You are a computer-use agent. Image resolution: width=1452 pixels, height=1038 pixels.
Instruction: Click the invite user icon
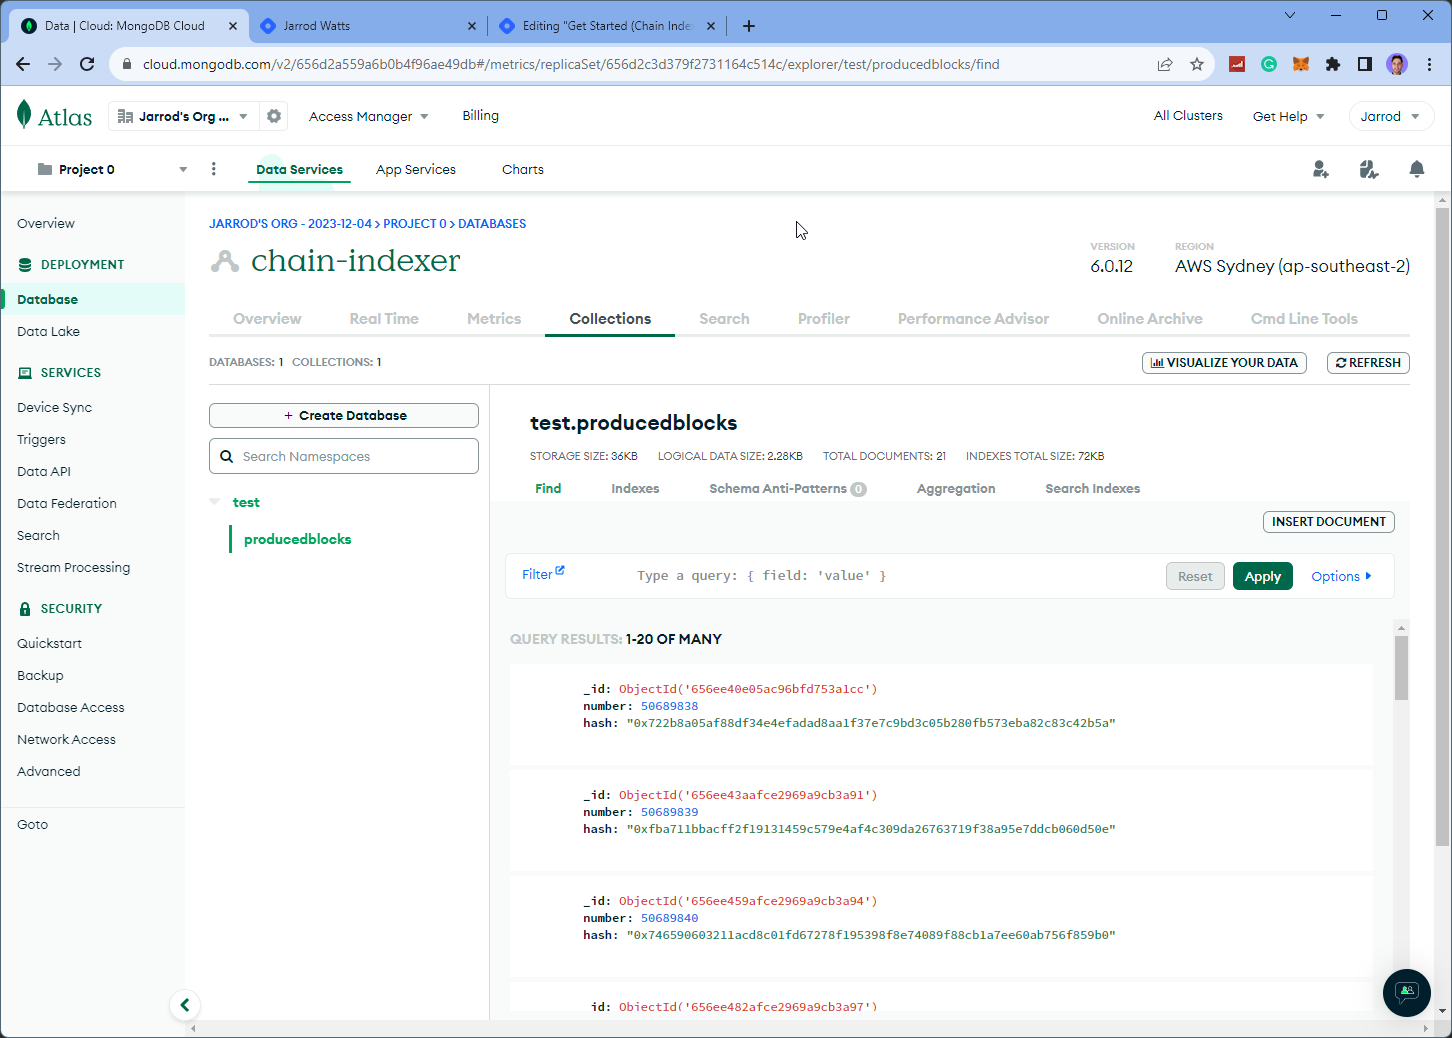1321,169
